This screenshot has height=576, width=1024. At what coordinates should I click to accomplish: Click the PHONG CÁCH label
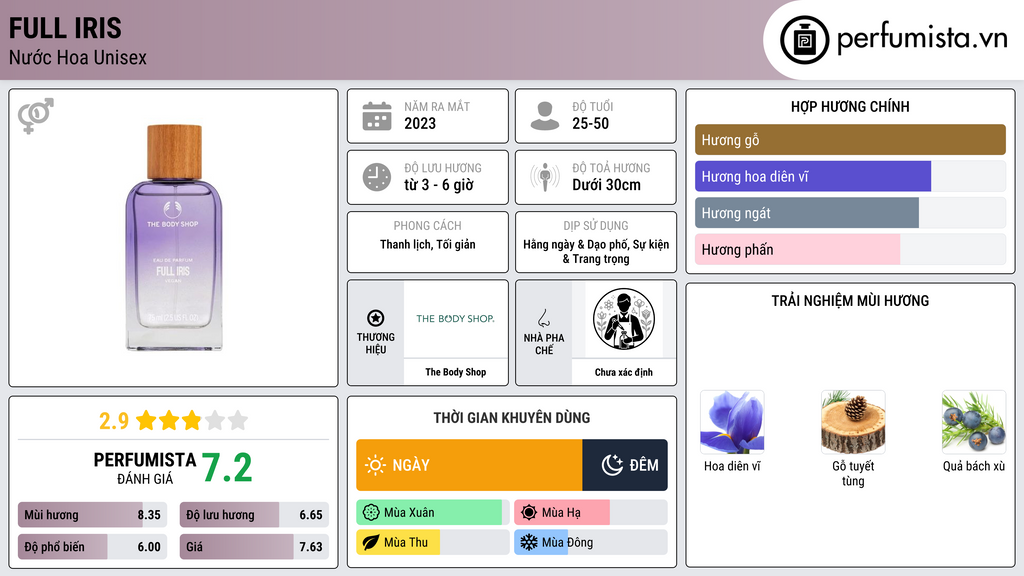(427, 226)
